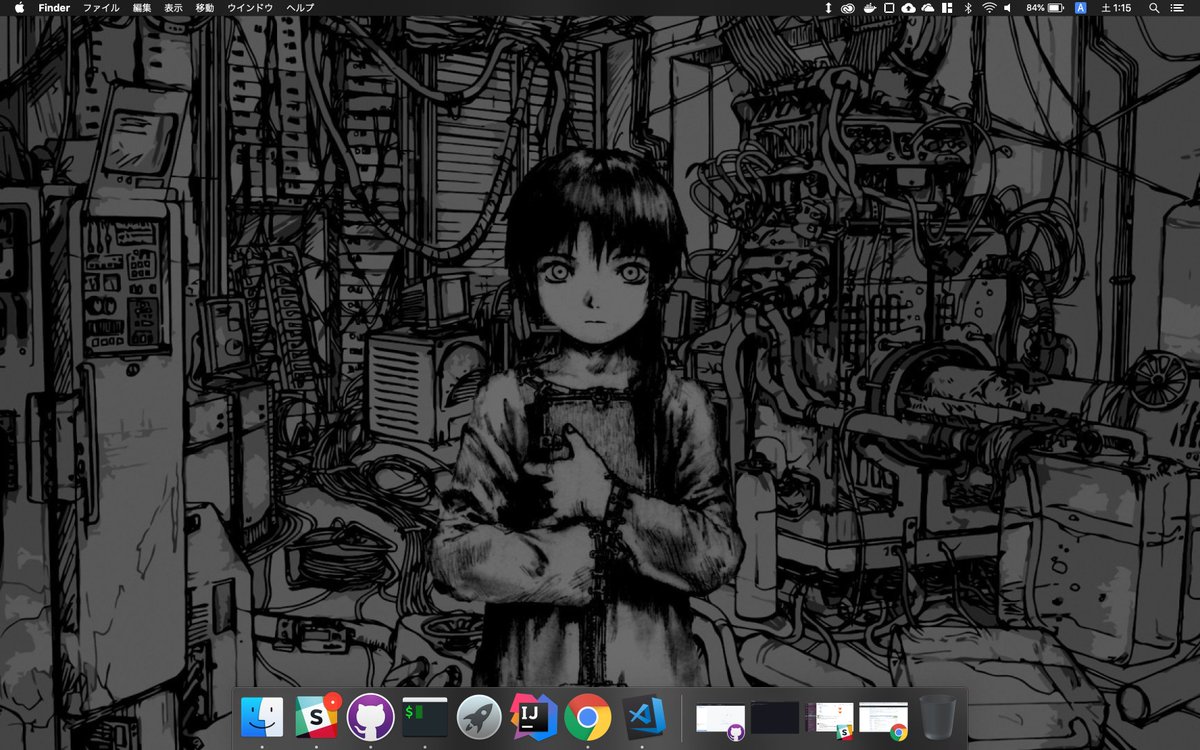Screen dimensions: 1200x750
Task: Open Notification Center list icon
Action: coord(1178,8)
